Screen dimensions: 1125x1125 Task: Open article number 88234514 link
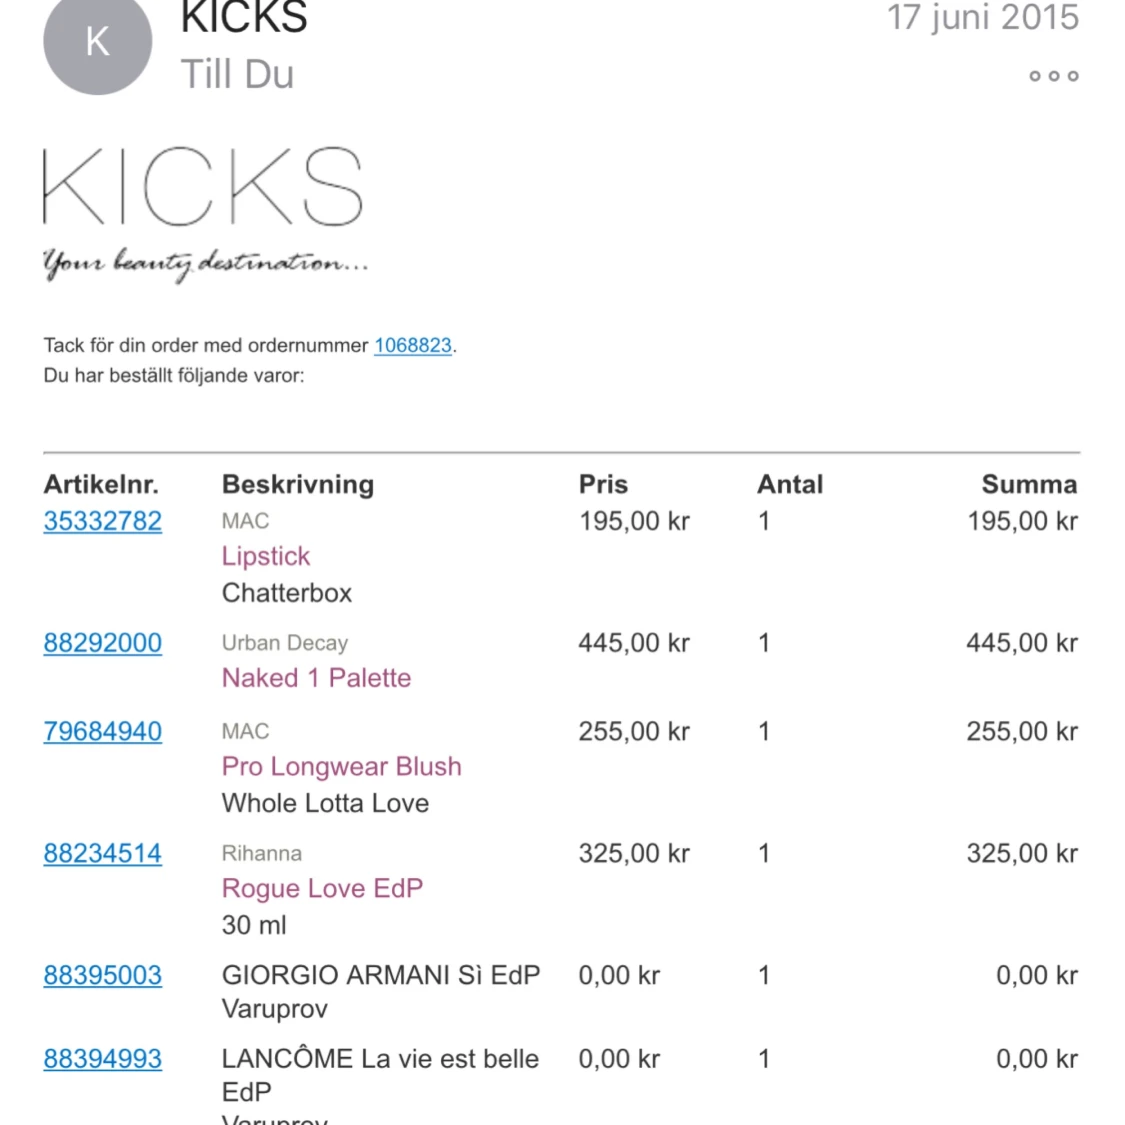[x=102, y=853]
